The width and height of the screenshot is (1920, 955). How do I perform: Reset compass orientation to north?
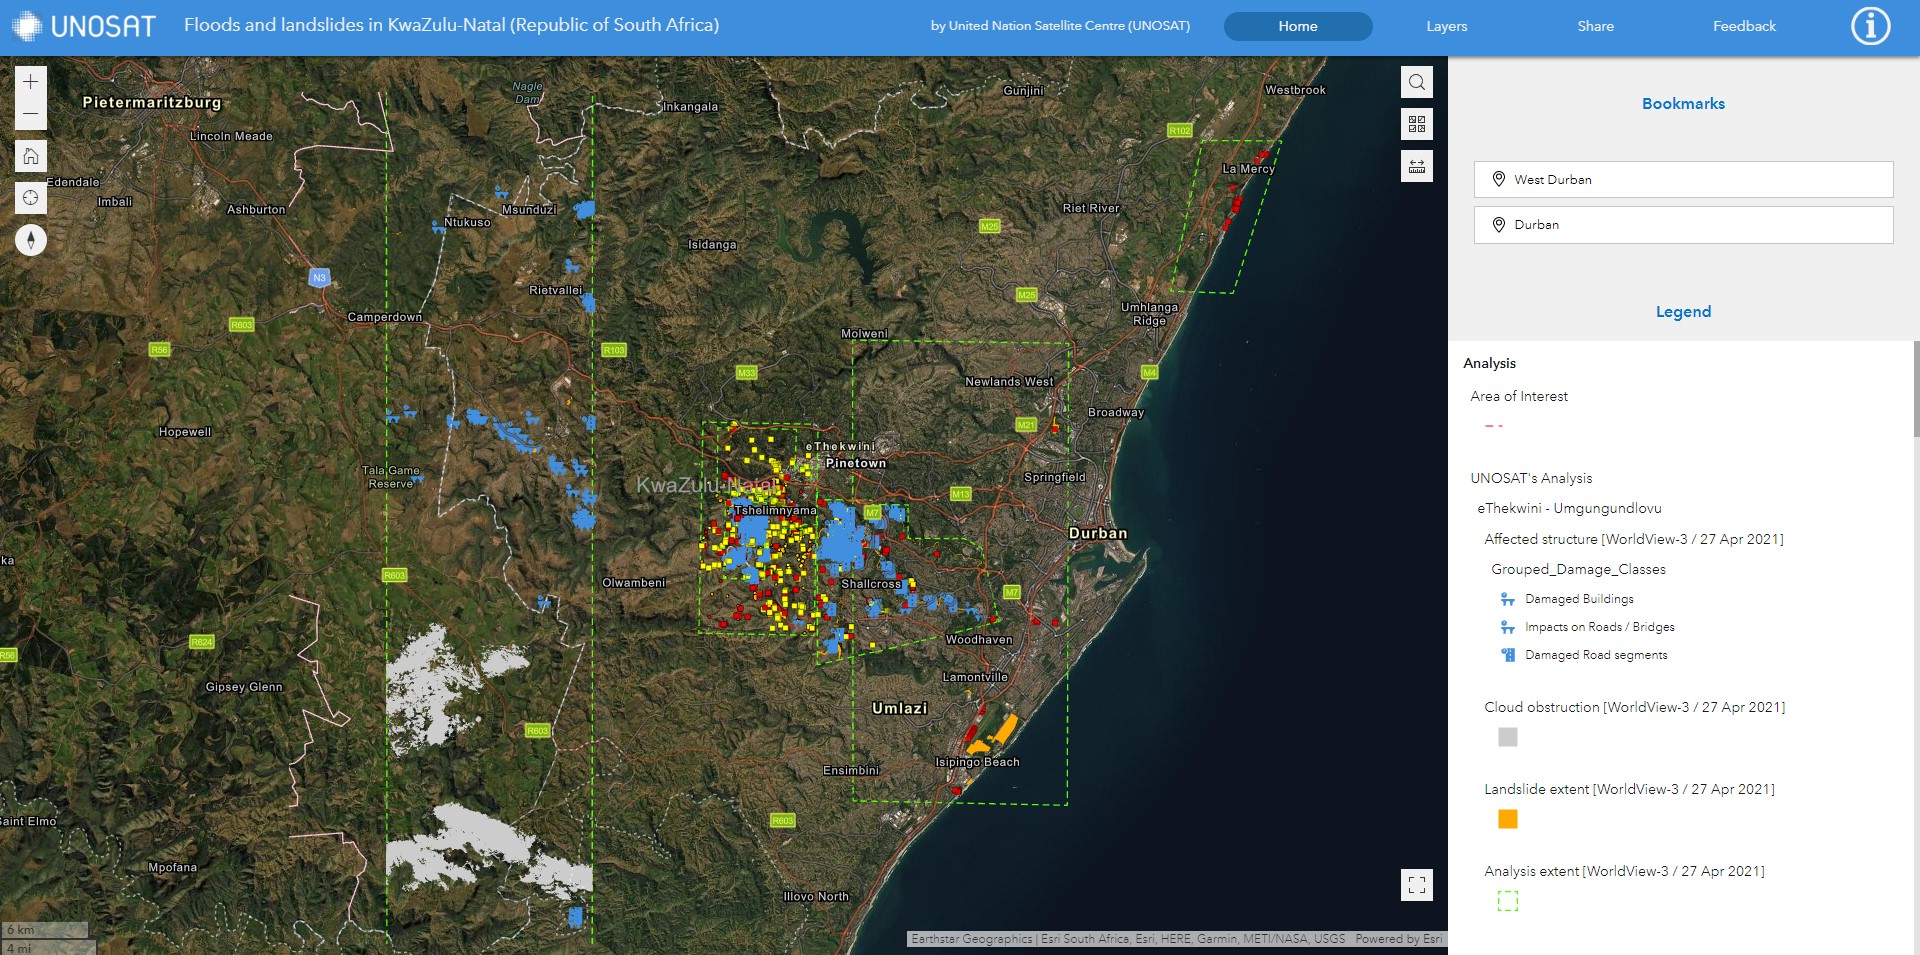point(31,240)
